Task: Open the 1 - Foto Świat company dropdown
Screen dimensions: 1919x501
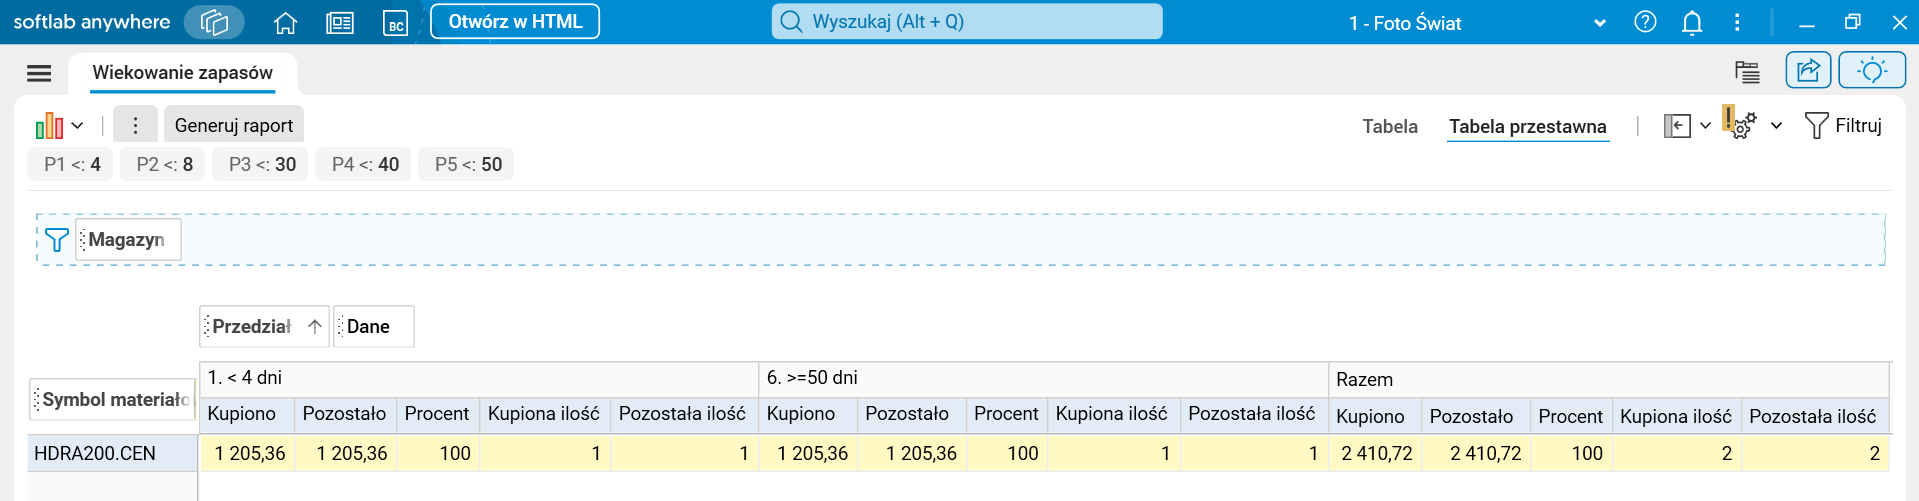Action: 1475,23
